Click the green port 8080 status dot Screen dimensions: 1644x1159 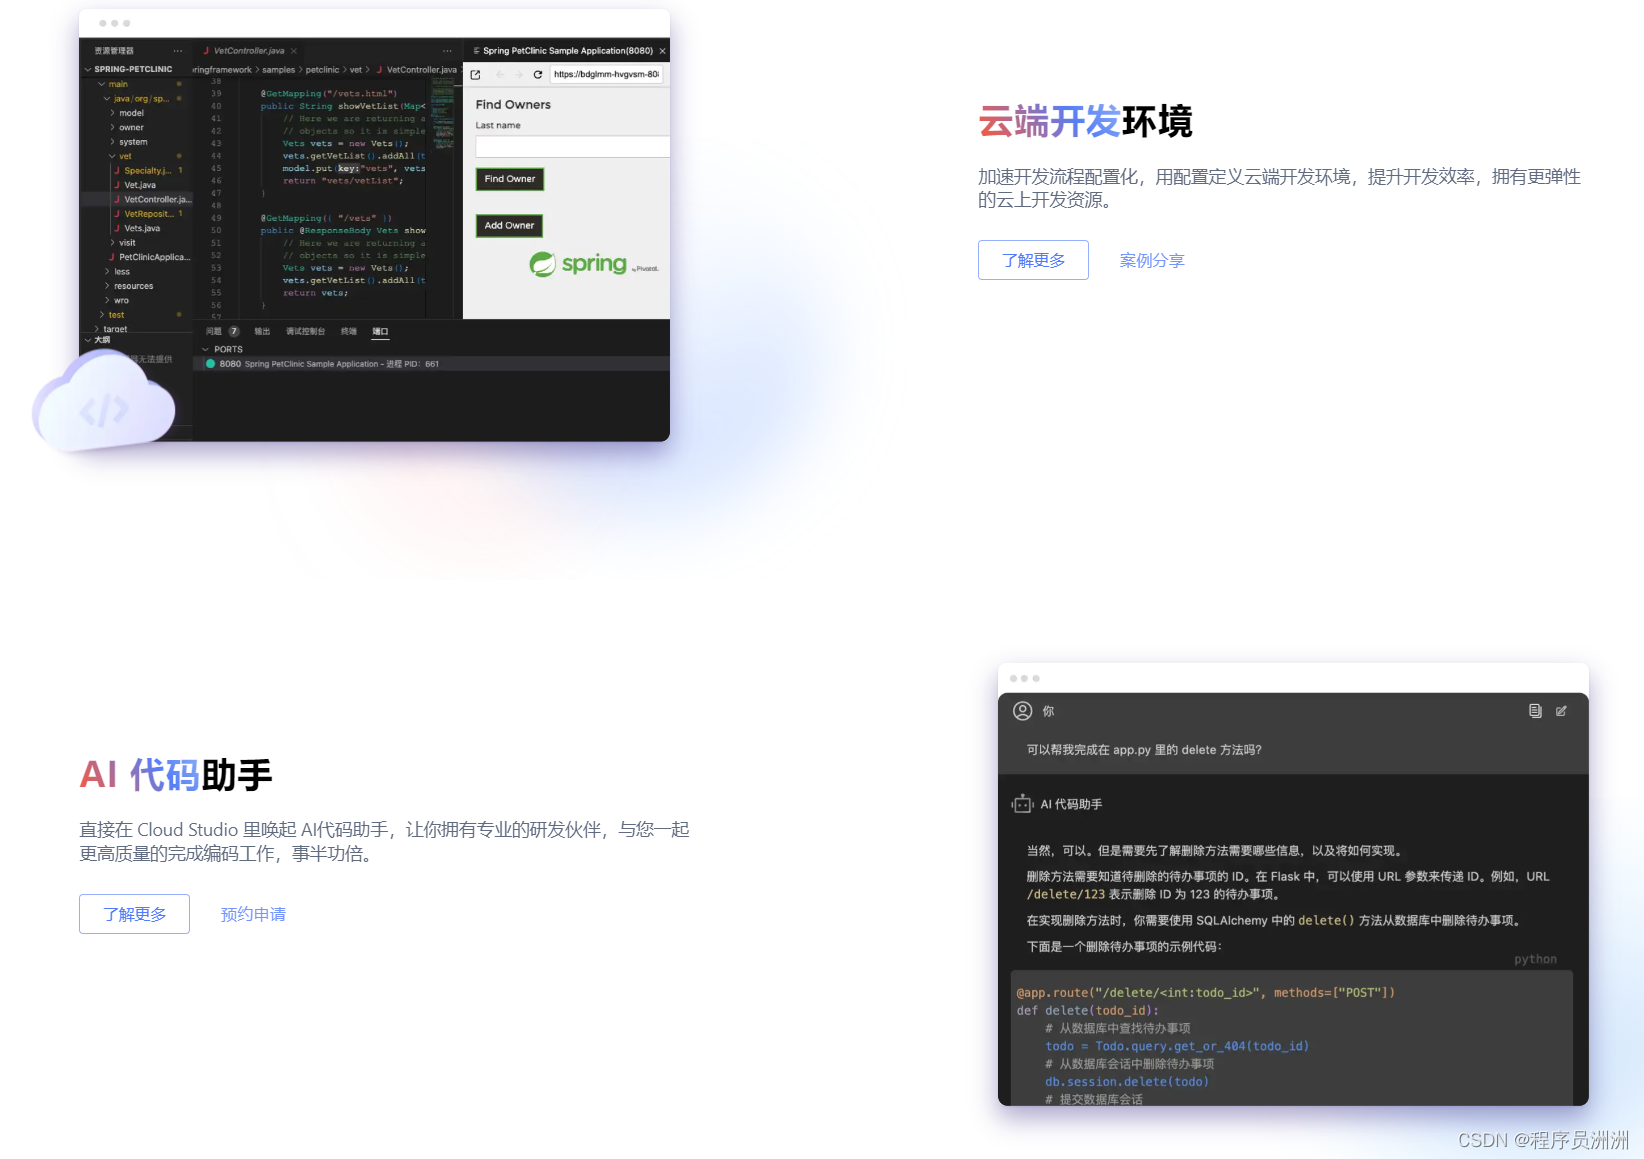coord(211,364)
